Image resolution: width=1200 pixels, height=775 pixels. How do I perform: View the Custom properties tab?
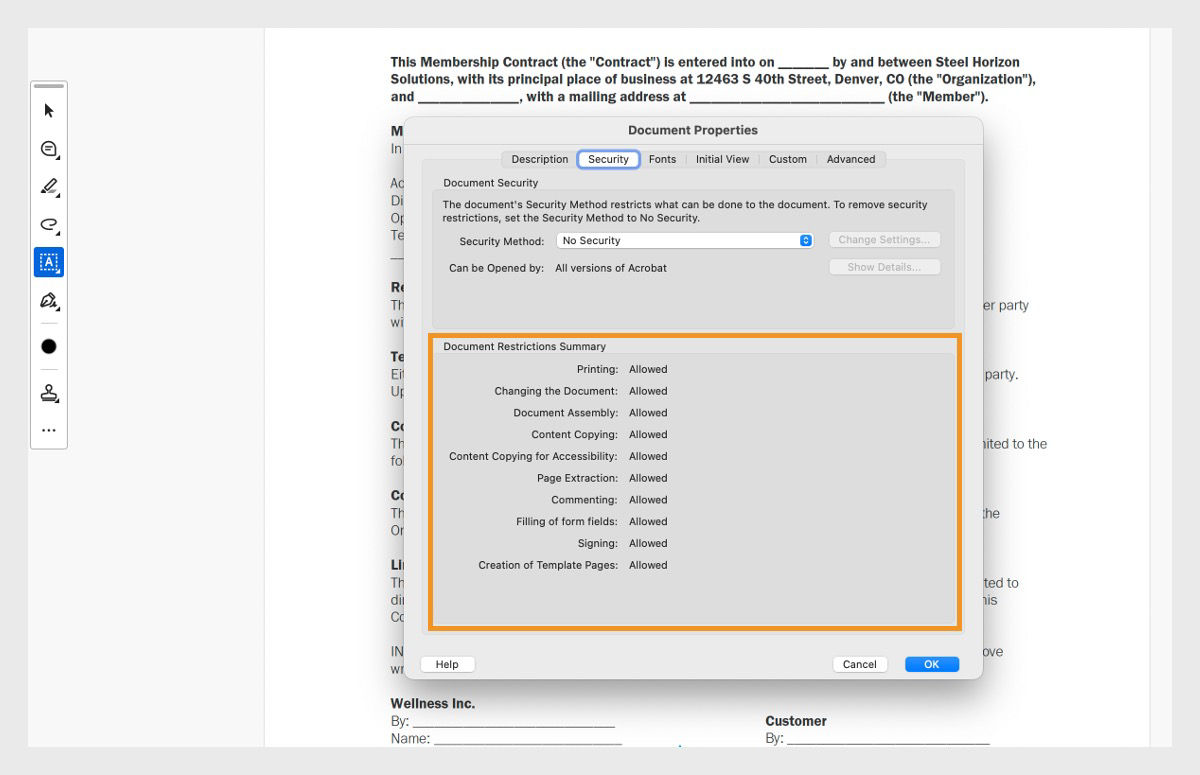click(x=787, y=159)
